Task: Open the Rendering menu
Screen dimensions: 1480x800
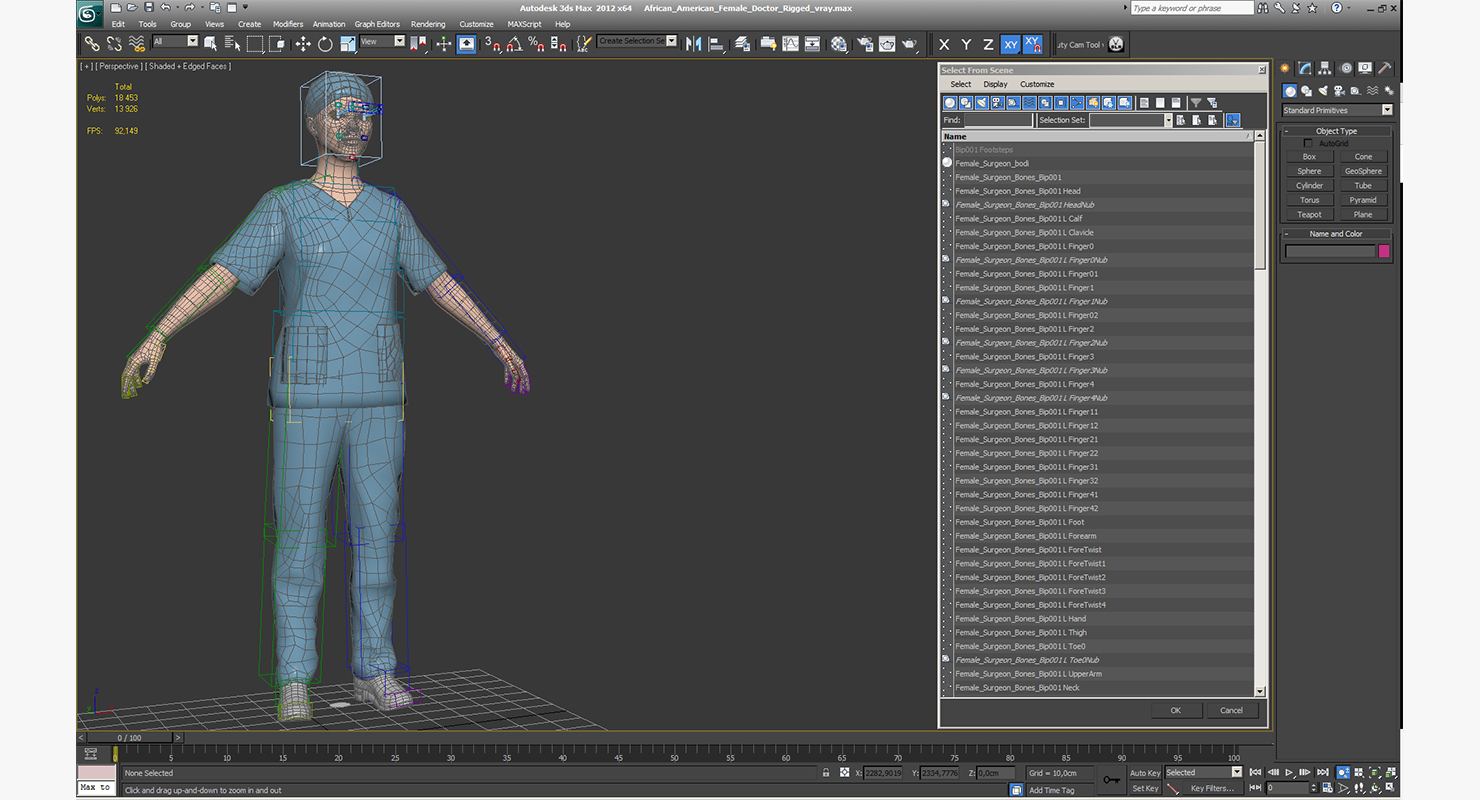Action: coord(428,24)
